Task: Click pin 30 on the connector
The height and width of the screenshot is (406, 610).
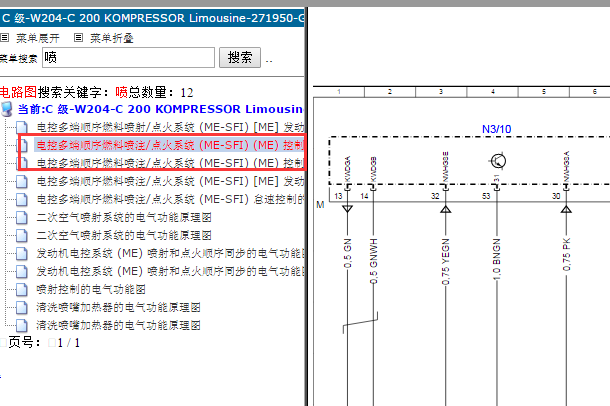Action: coord(556,196)
